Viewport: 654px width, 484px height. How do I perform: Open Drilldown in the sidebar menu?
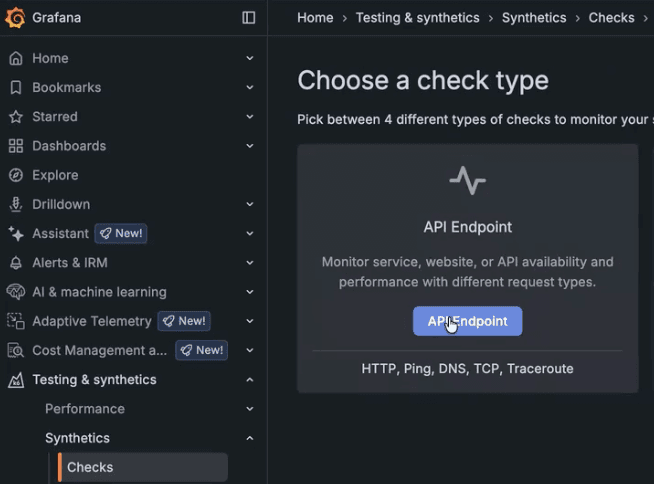pyautogui.click(x=61, y=204)
